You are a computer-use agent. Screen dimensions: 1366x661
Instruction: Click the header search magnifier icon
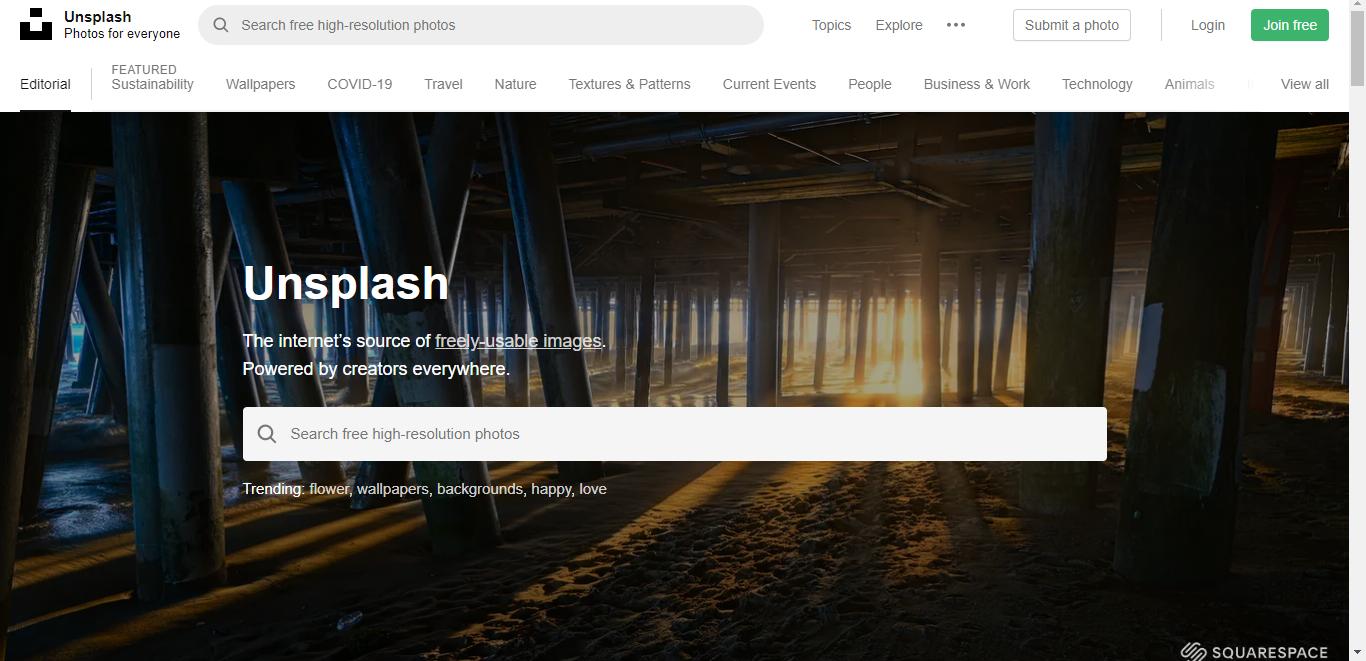221,25
